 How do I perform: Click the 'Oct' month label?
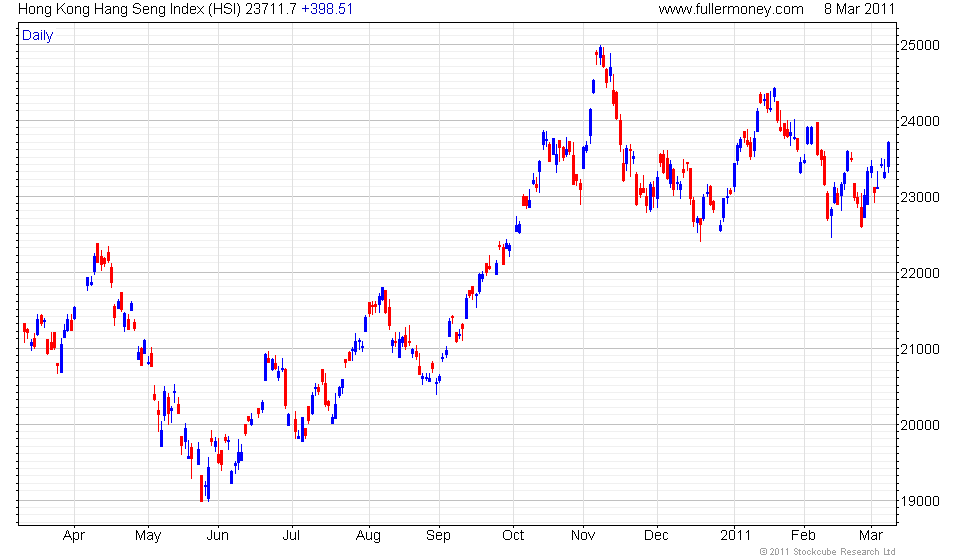pos(513,536)
